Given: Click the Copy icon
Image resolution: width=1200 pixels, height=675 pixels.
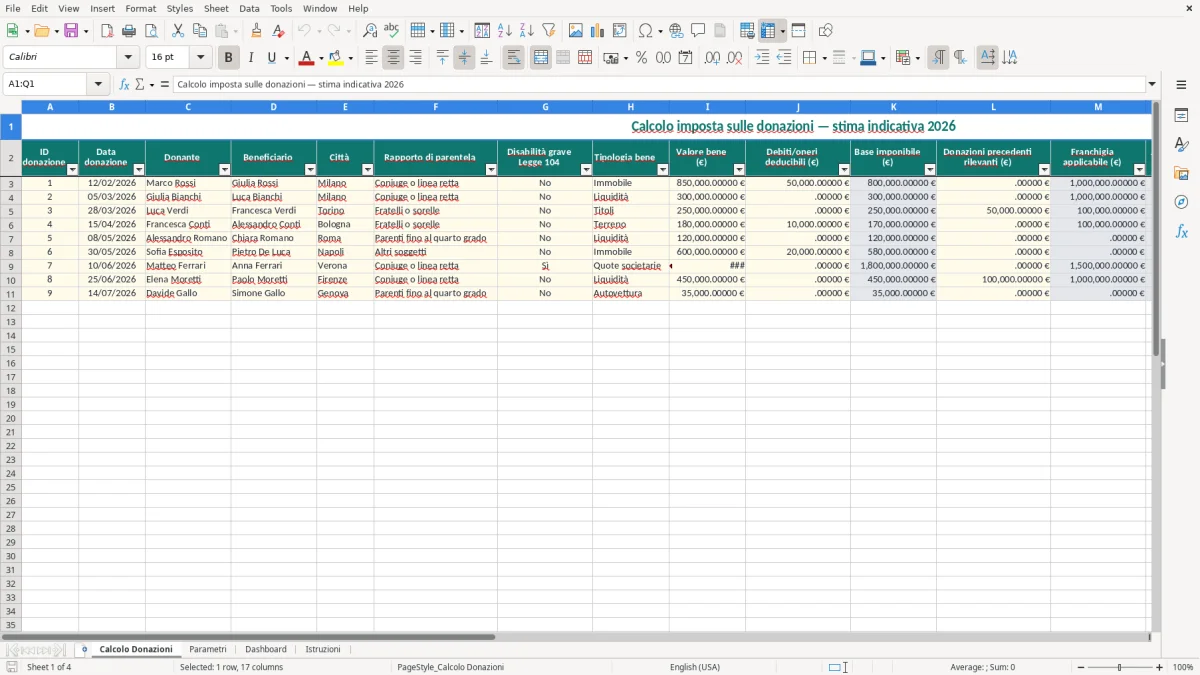Looking at the screenshot, I should (x=200, y=31).
